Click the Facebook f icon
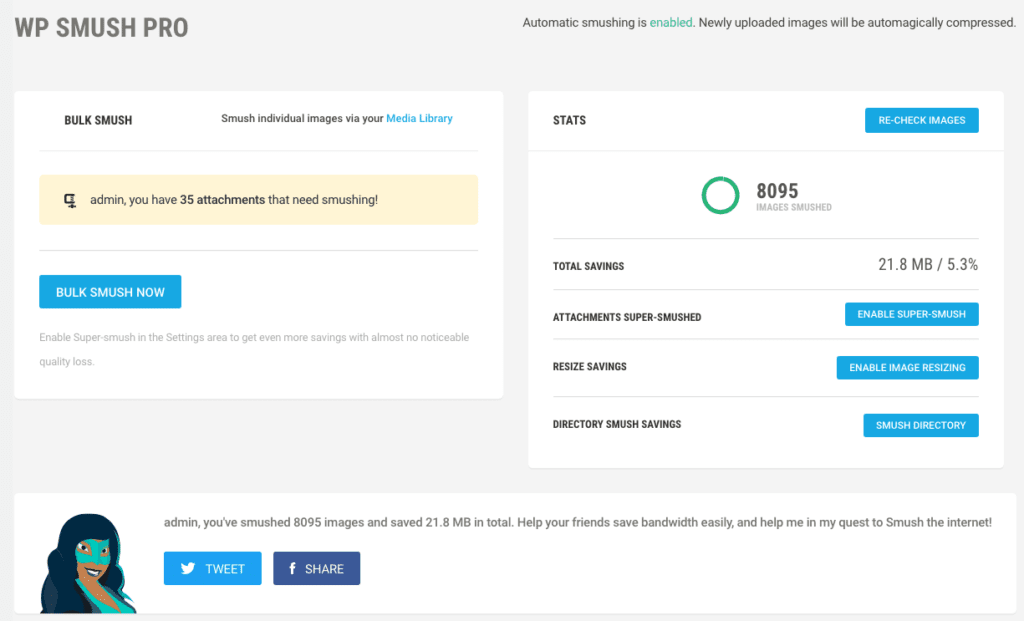Viewport: 1024px width, 621px height. coord(292,568)
